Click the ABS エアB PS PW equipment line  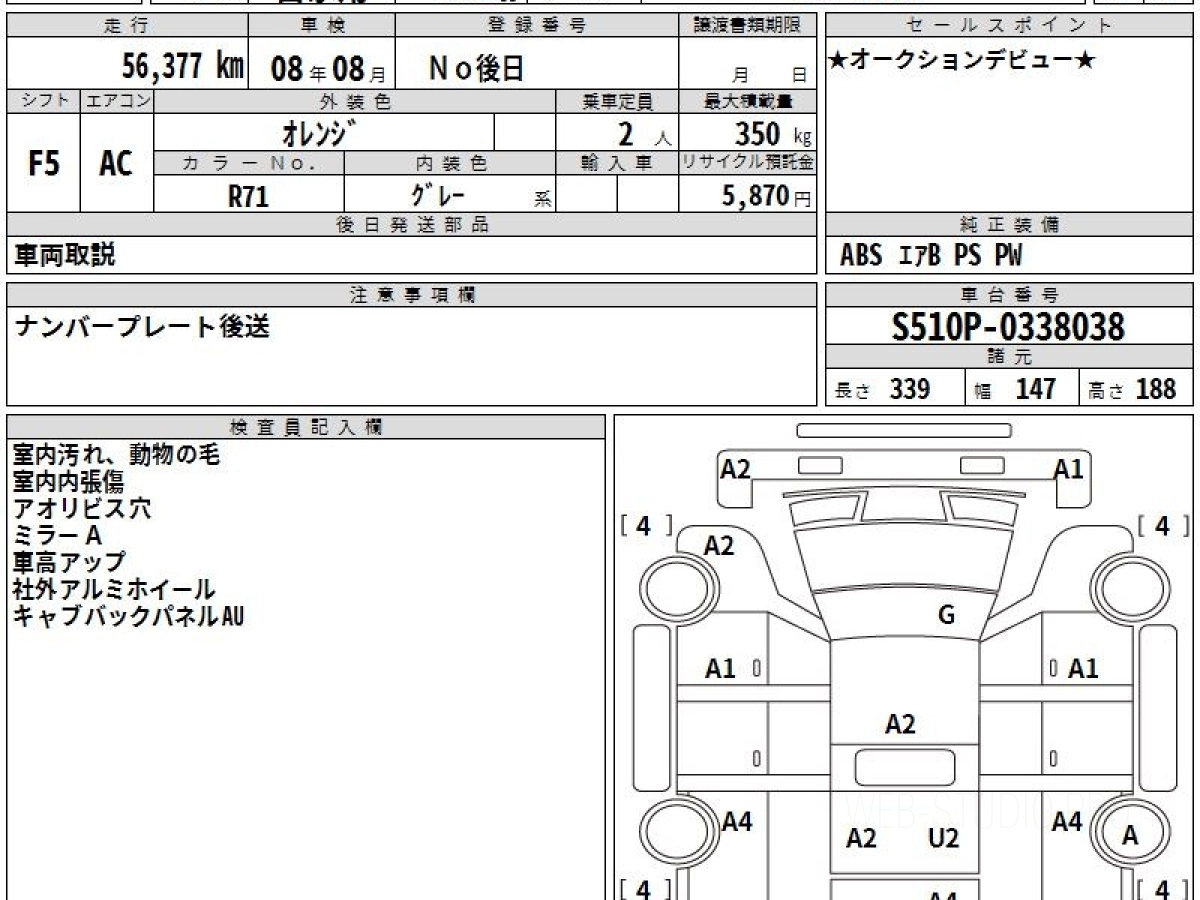point(931,256)
